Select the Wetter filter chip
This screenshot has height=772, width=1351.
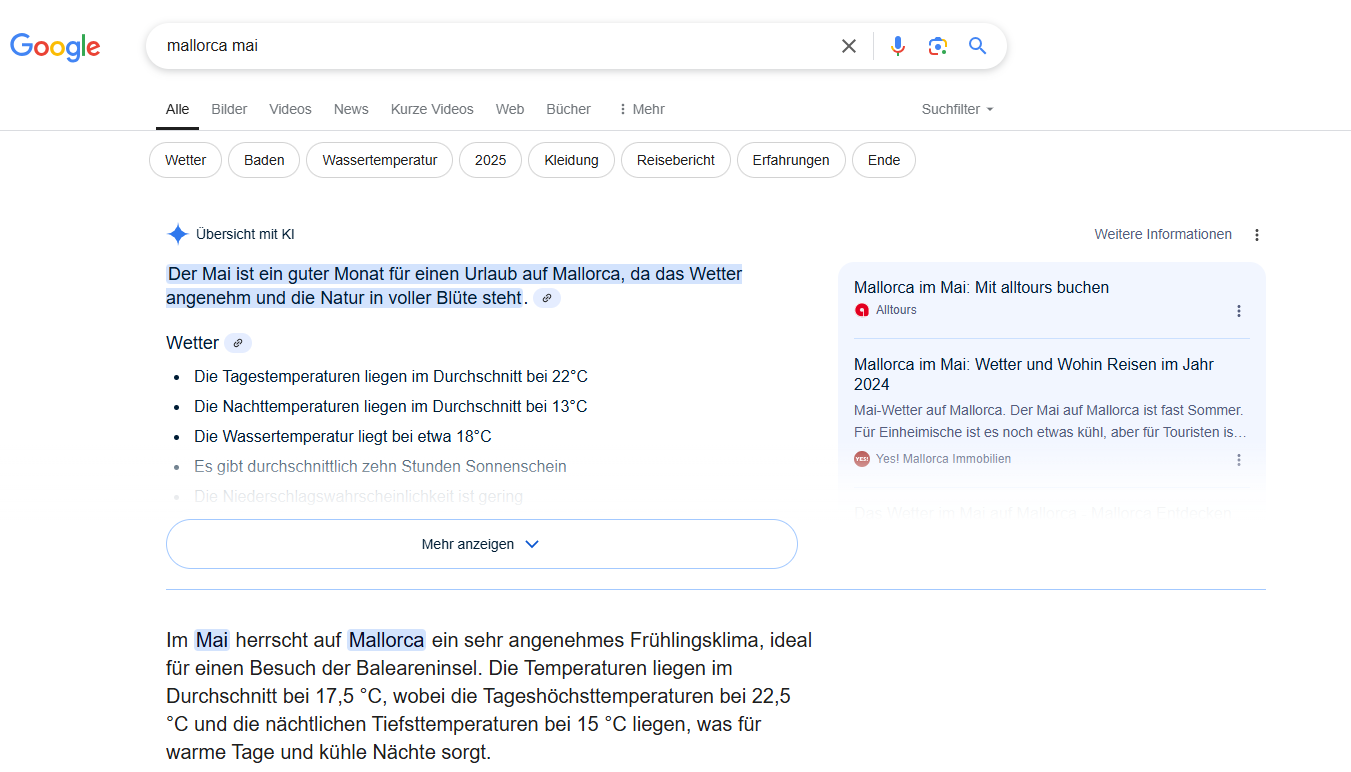pyautogui.click(x=185, y=160)
